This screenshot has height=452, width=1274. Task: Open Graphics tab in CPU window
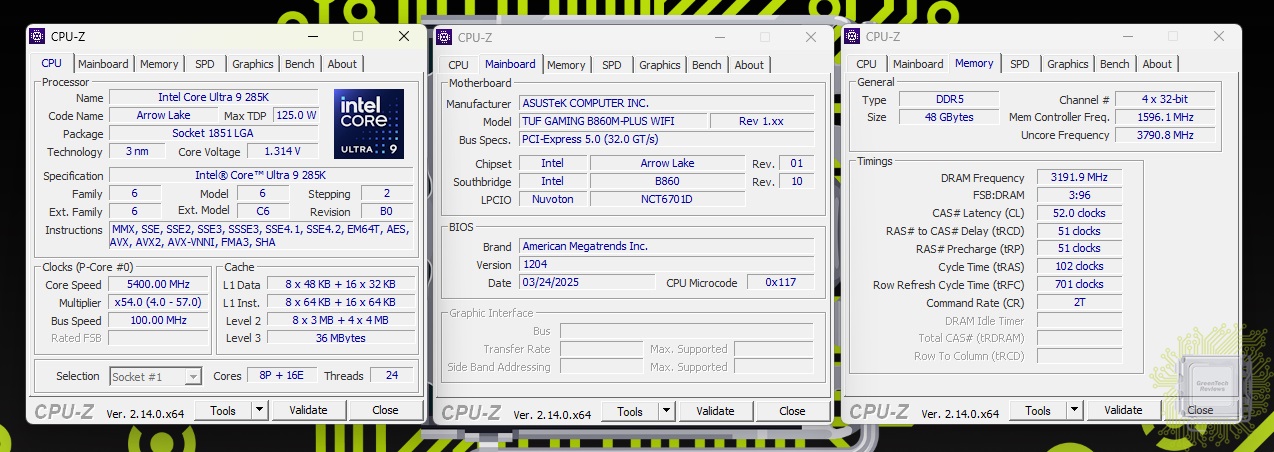[253, 64]
